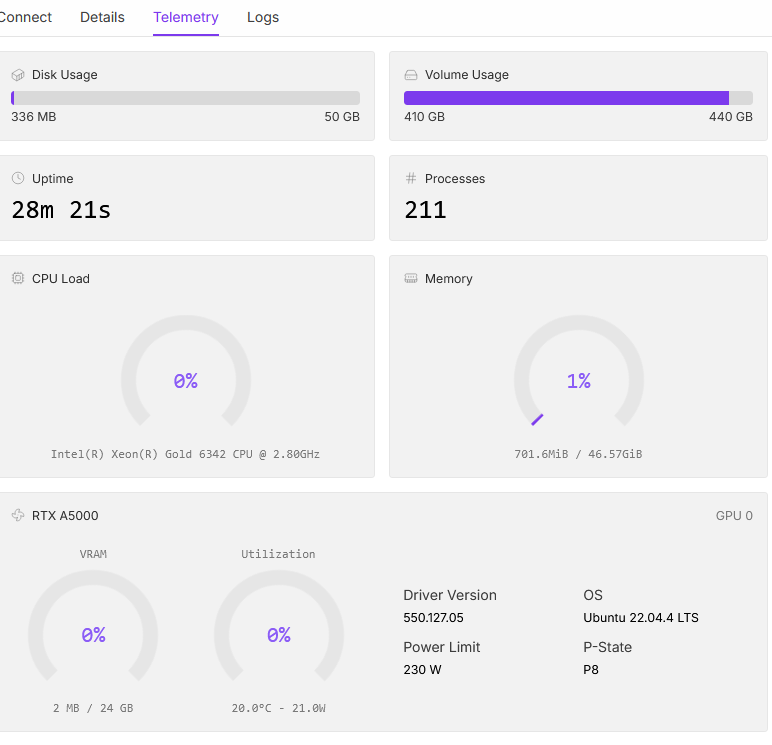Click the 2 MB / 24 GB VRAM text
Screen dimensions: 772x745
pos(93,708)
